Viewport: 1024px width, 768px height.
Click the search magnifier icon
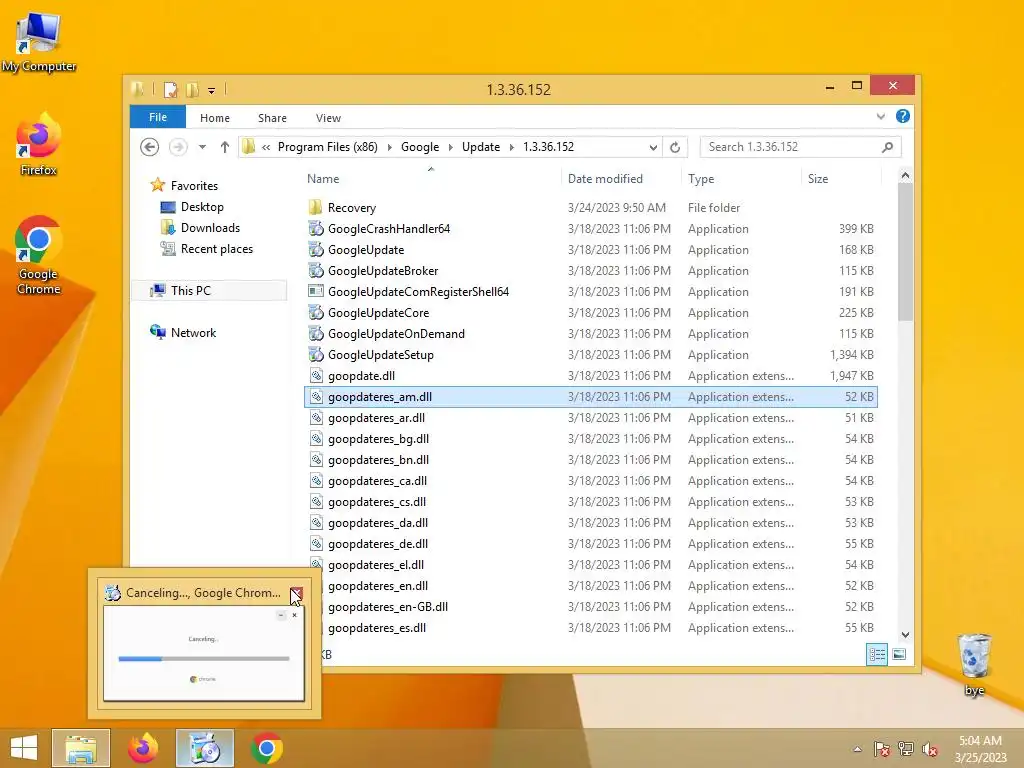888,147
